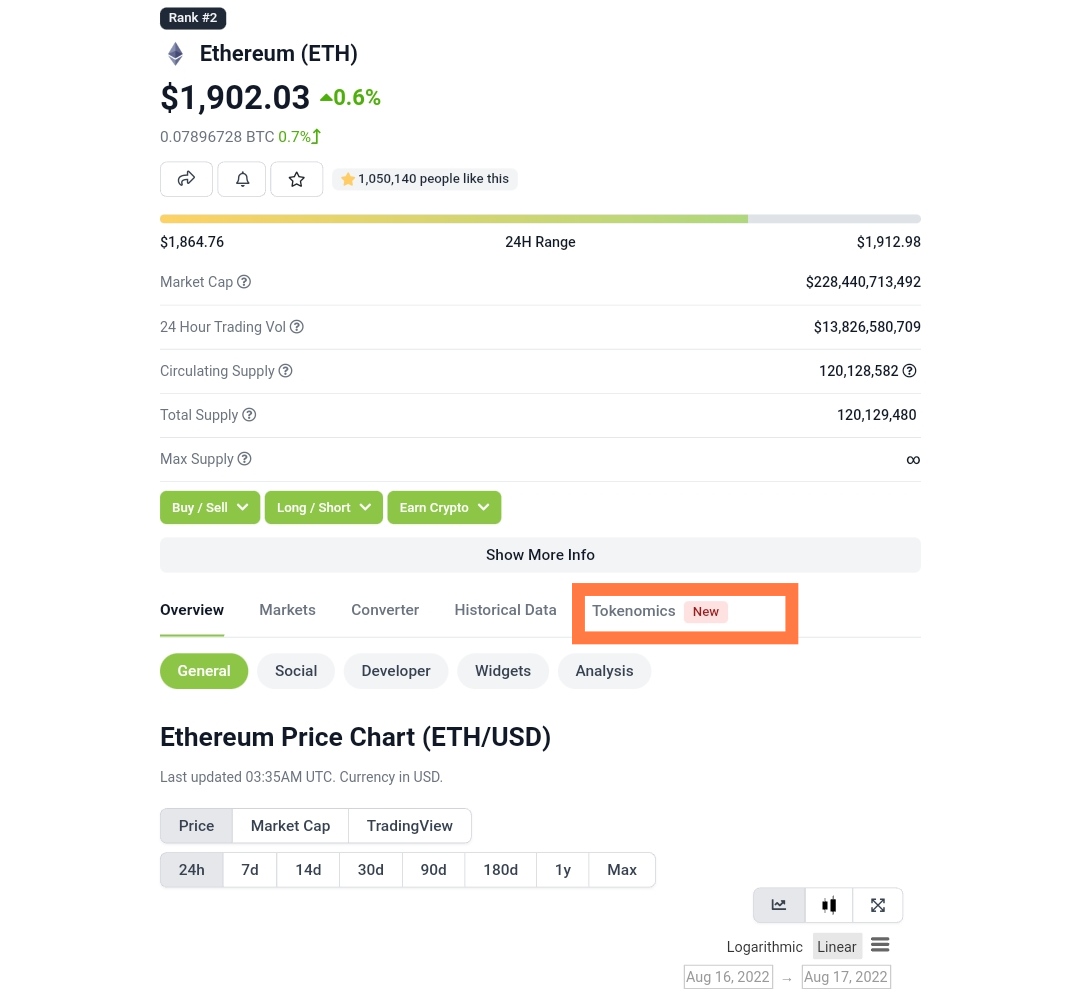Expand chart to fullscreen icon

pos(878,905)
